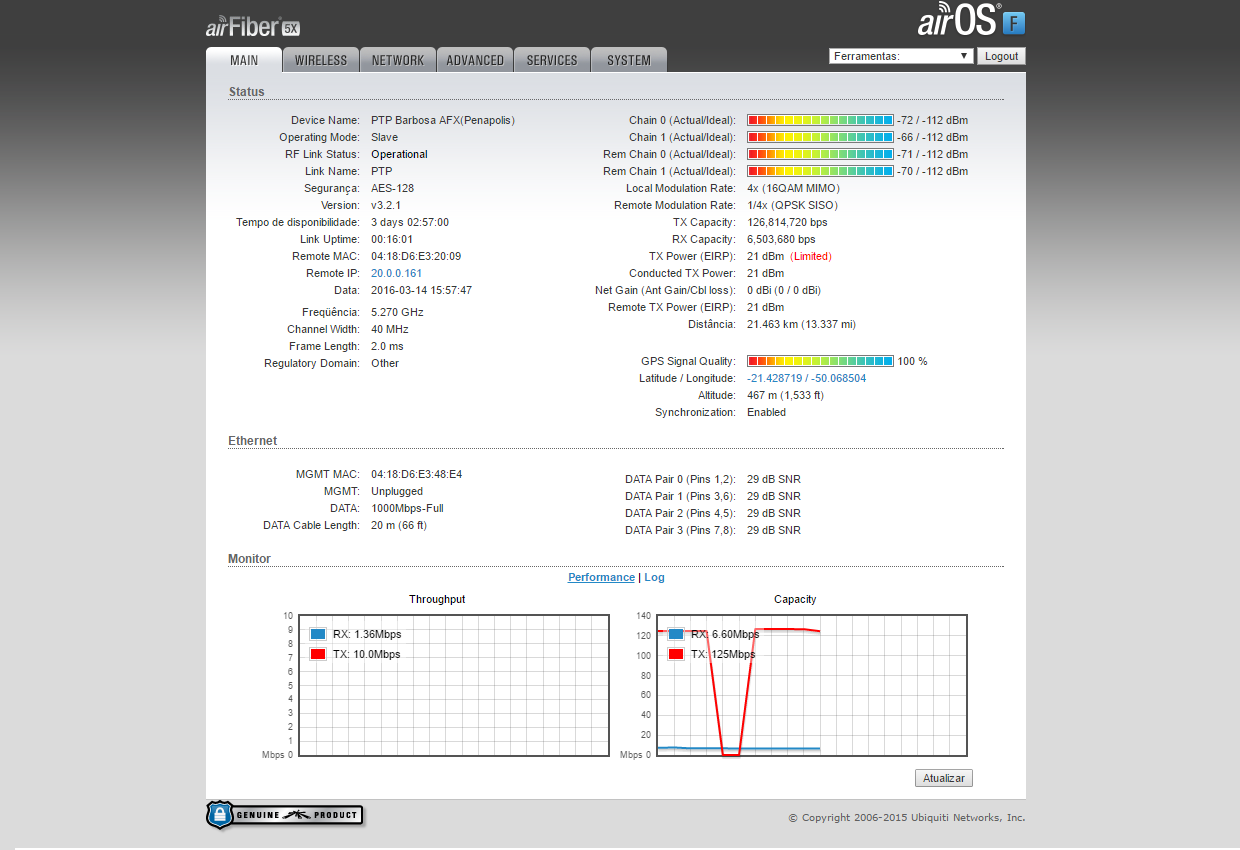Click the Rem Chain 1 signal bar
Viewport: 1240px width, 850px height.
point(820,171)
